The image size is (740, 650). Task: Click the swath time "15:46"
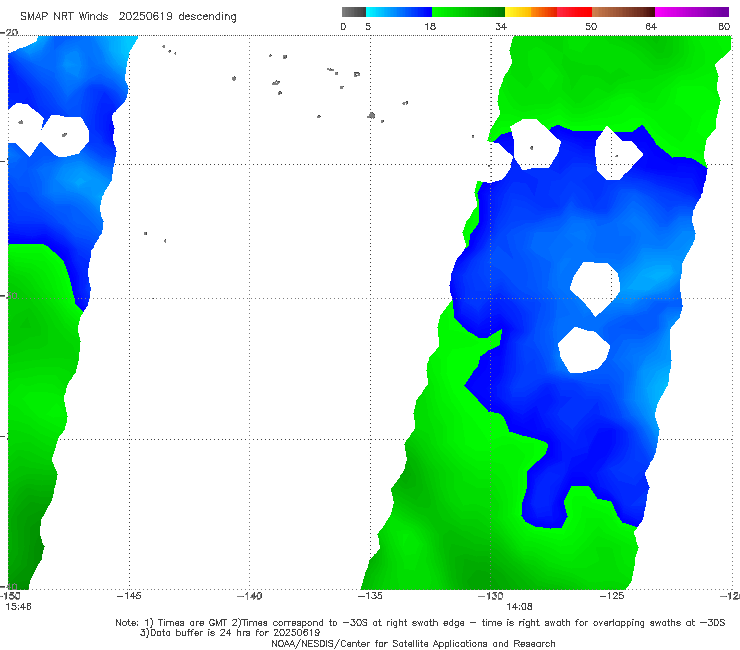[x=18, y=607]
